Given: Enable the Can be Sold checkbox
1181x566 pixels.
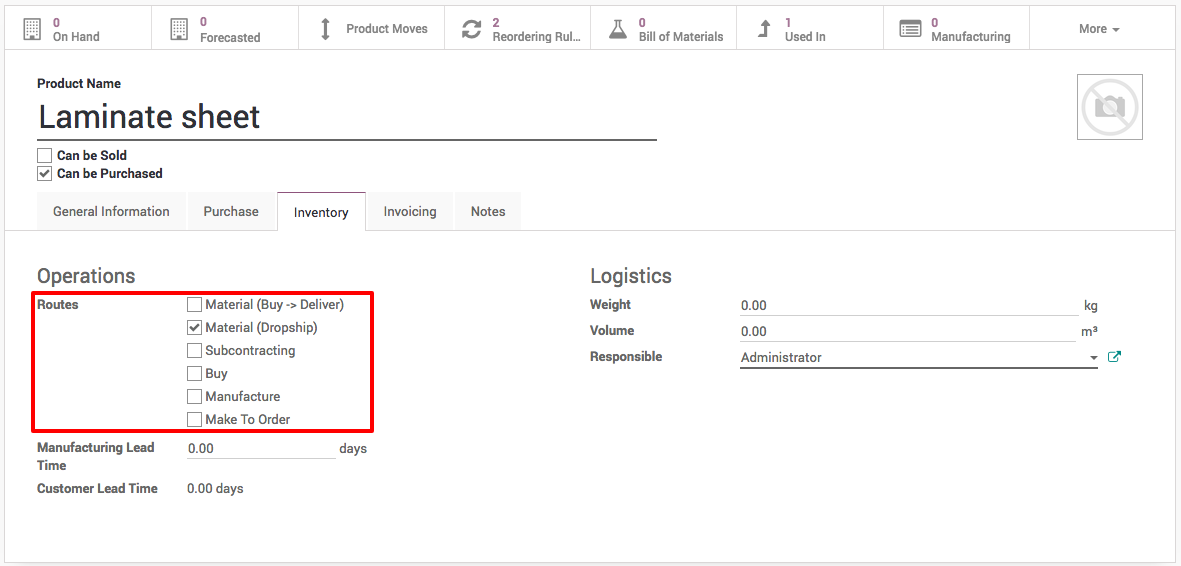Looking at the screenshot, I should [44, 155].
